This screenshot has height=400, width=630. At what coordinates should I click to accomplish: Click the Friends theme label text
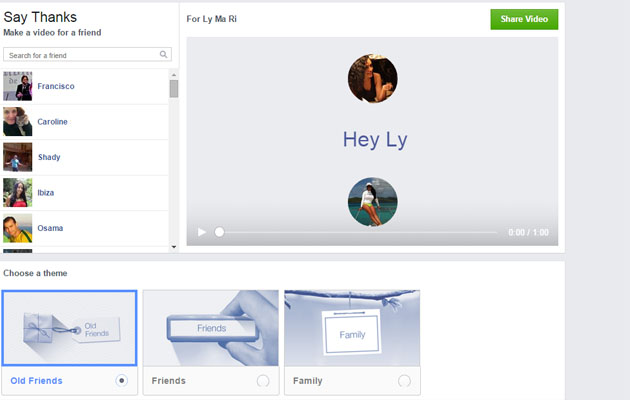click(169, 381)
